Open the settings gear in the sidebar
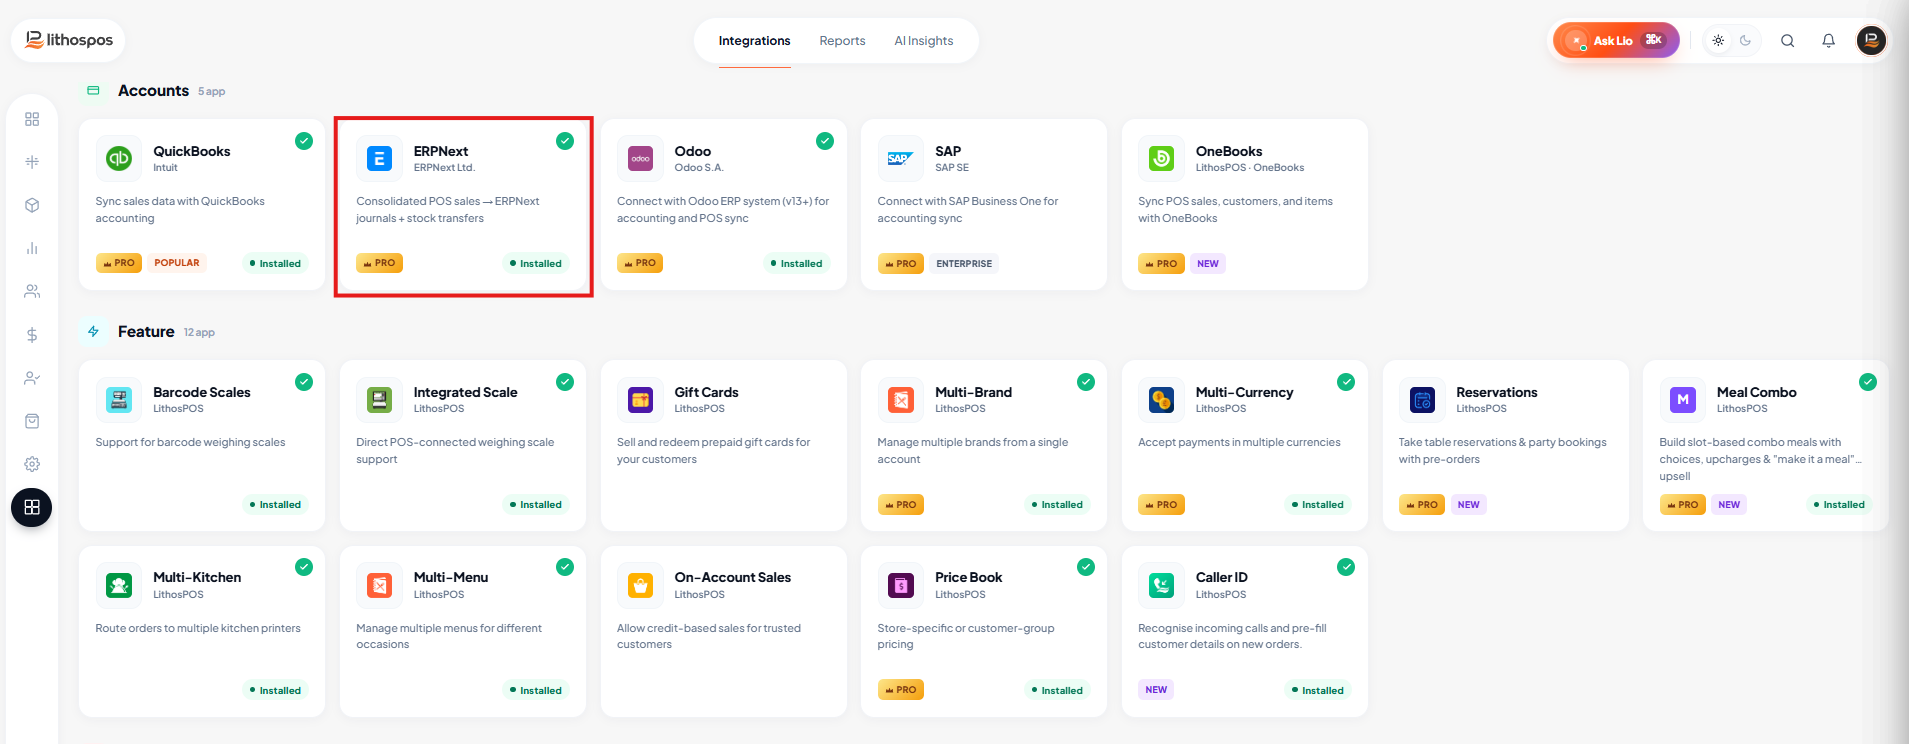 32,464
